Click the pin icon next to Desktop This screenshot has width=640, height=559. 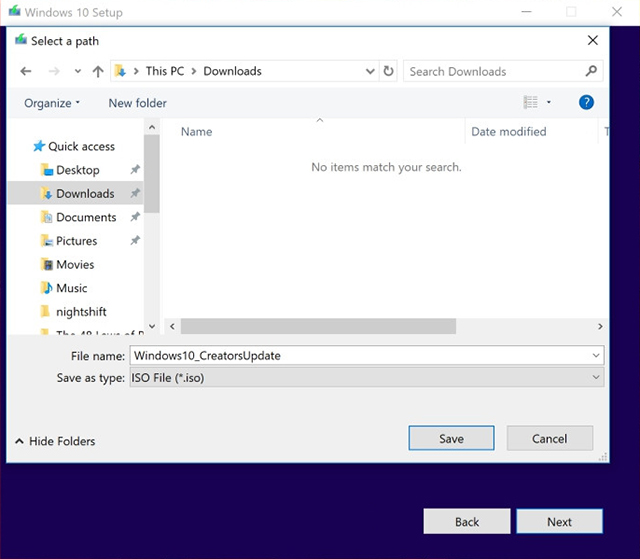click(x=135, y=169)
